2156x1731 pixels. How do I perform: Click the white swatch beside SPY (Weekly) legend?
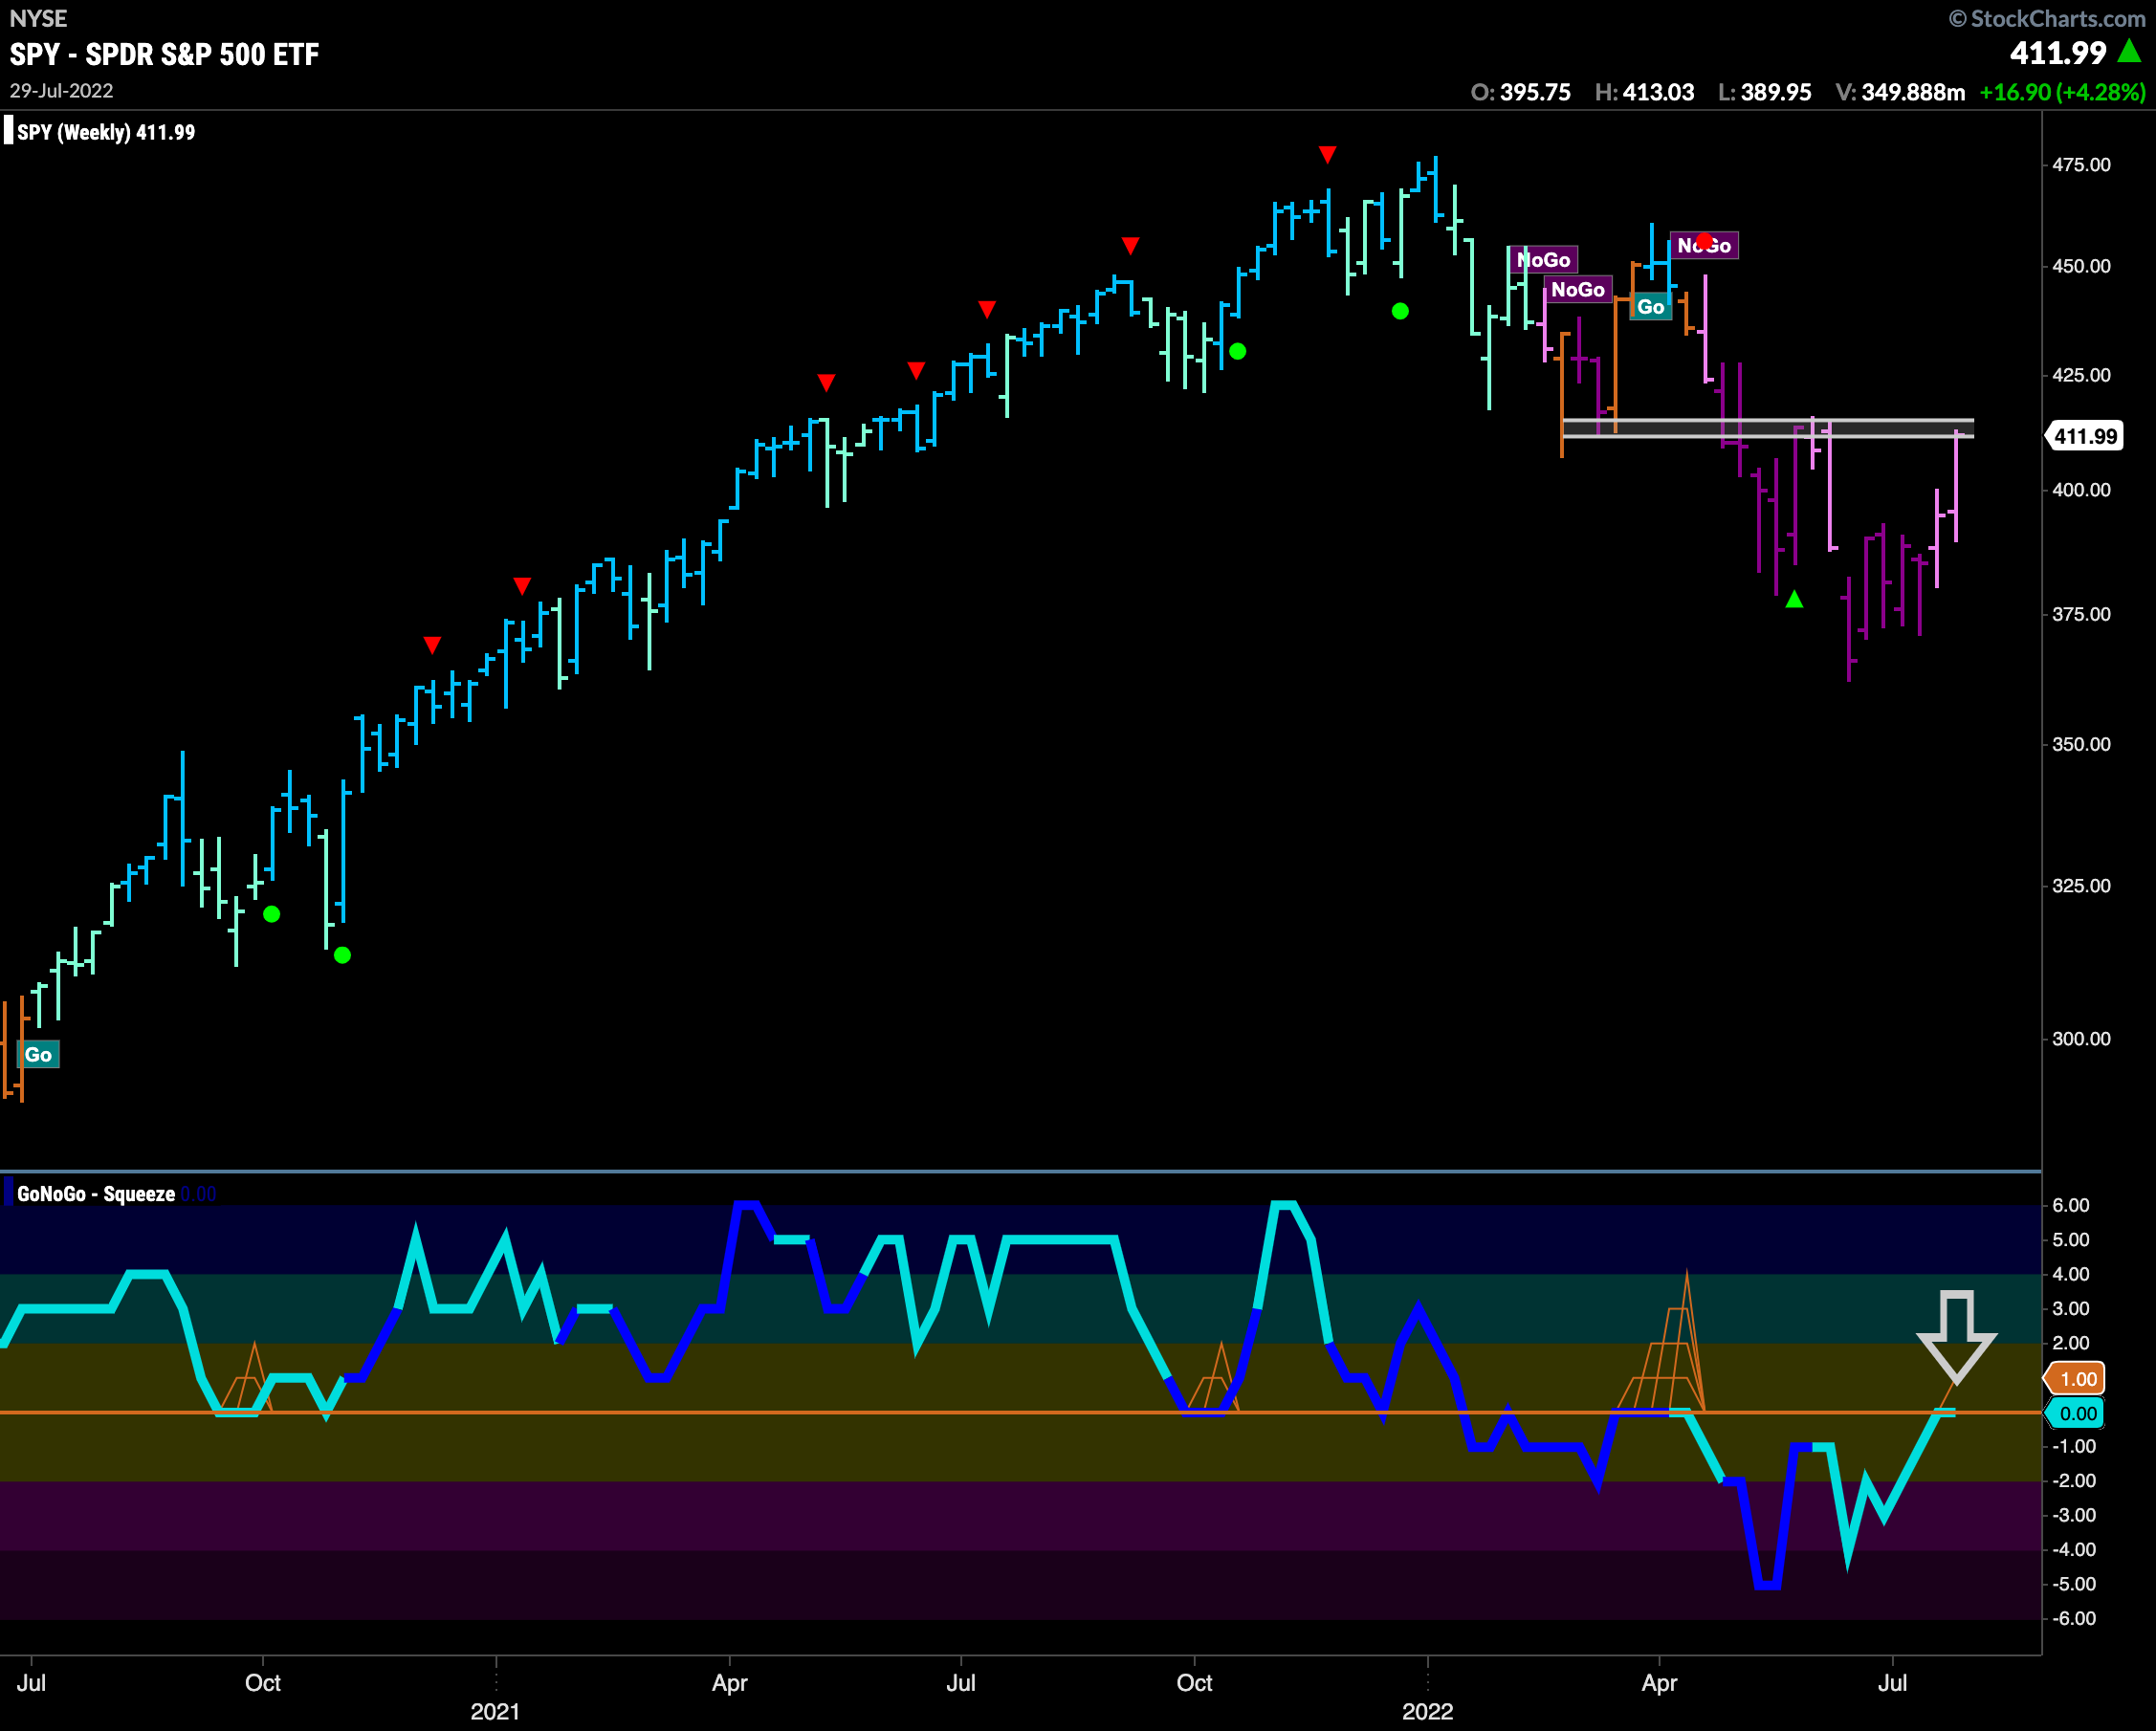[9, 131]
